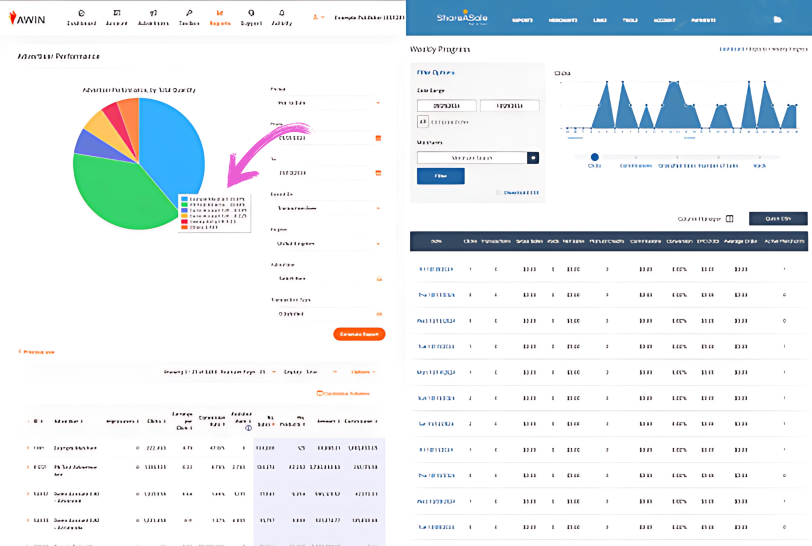Open Reports section in Awin header
Viewport: 812px width, 546px height.
pyautogui.click(x=220, y=17)
